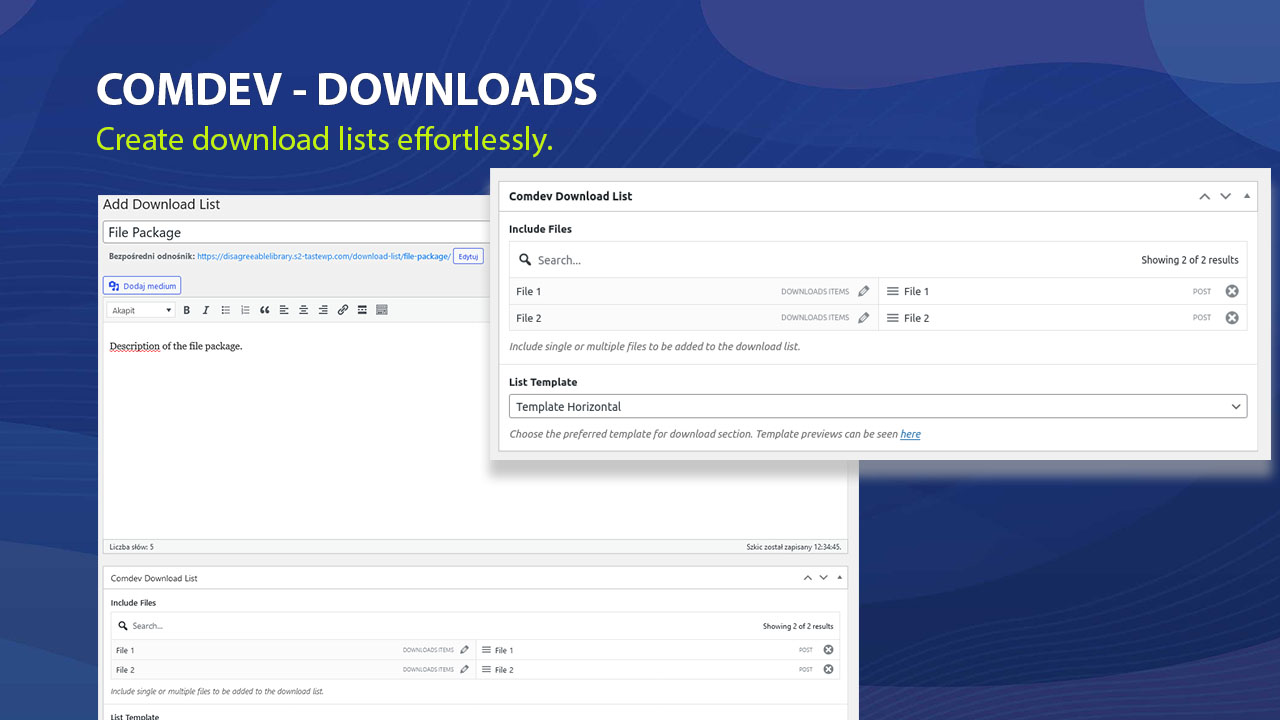
Task: Toggle italic formatting in the editor toolbar
Action: [206, 310]
